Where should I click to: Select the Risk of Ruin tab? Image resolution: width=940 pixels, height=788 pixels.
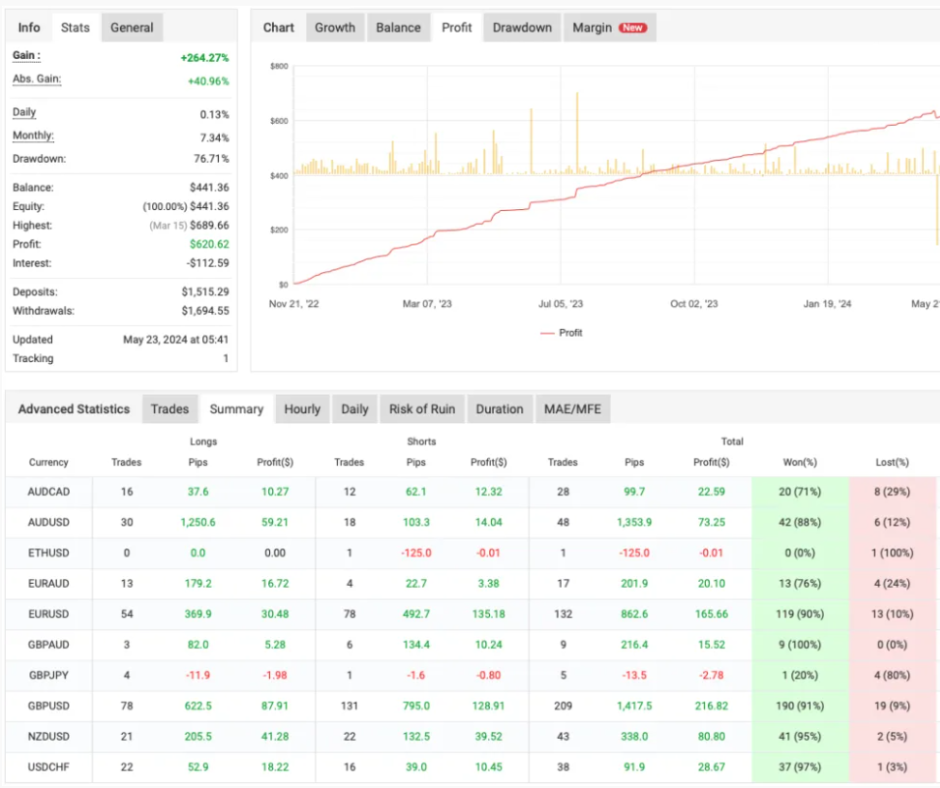click(x=422, y=409)
